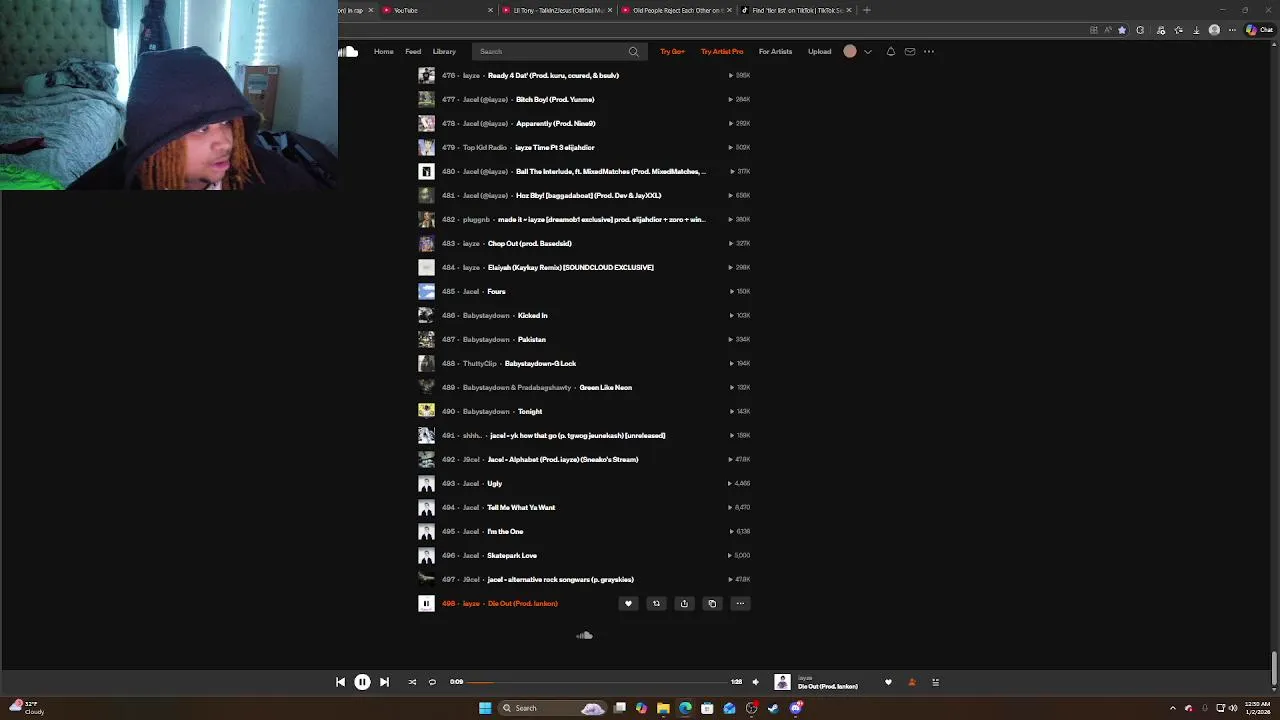This screenshot has height=720, width=1280.
Task: Click the Windows taskbar Search box
Action: coord(554,708)
